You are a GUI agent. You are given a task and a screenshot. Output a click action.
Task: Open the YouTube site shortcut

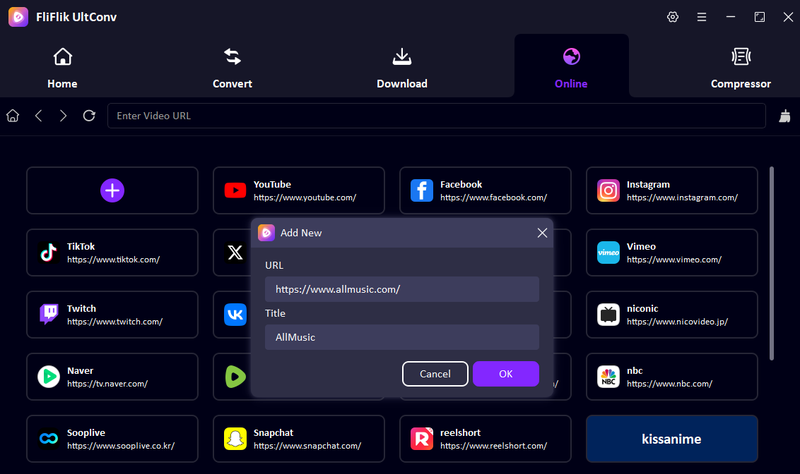298,190
